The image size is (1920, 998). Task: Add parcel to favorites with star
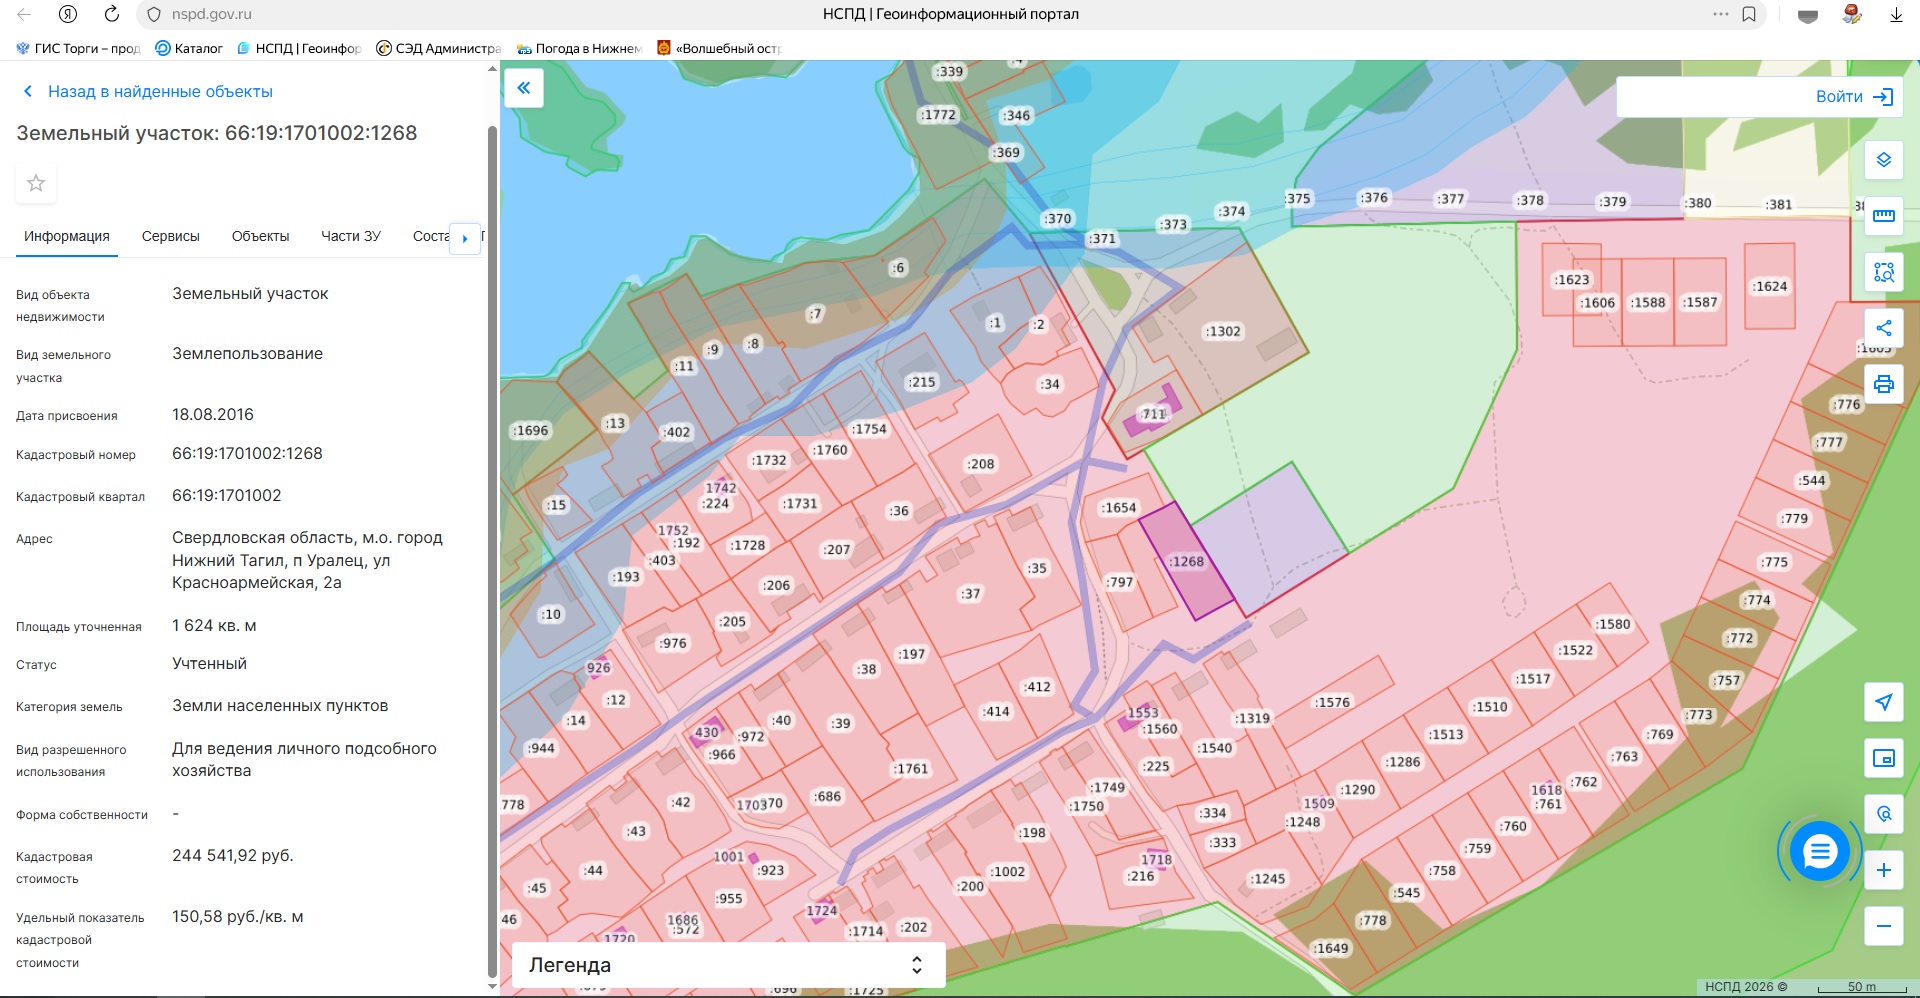[36, 183]
